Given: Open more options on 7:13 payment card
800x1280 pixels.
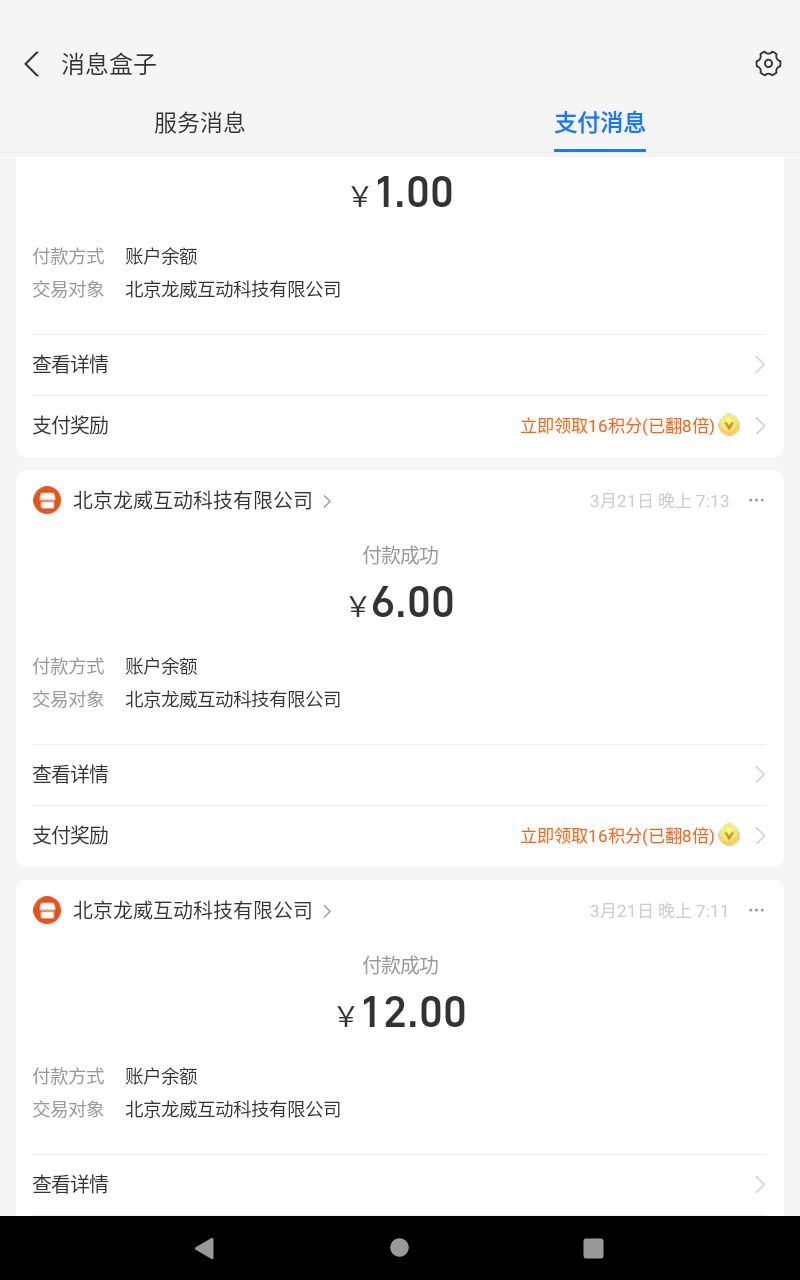Looking at the screenshot, I should [756, 500].
